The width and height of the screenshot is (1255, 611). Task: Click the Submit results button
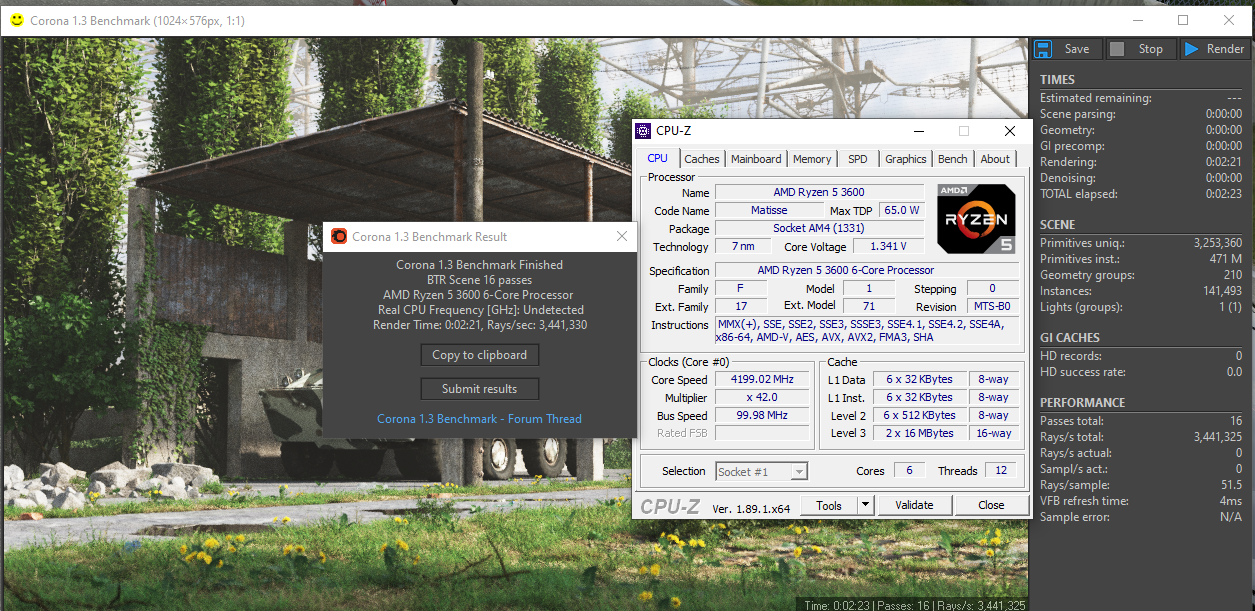(x=480, y=389)
